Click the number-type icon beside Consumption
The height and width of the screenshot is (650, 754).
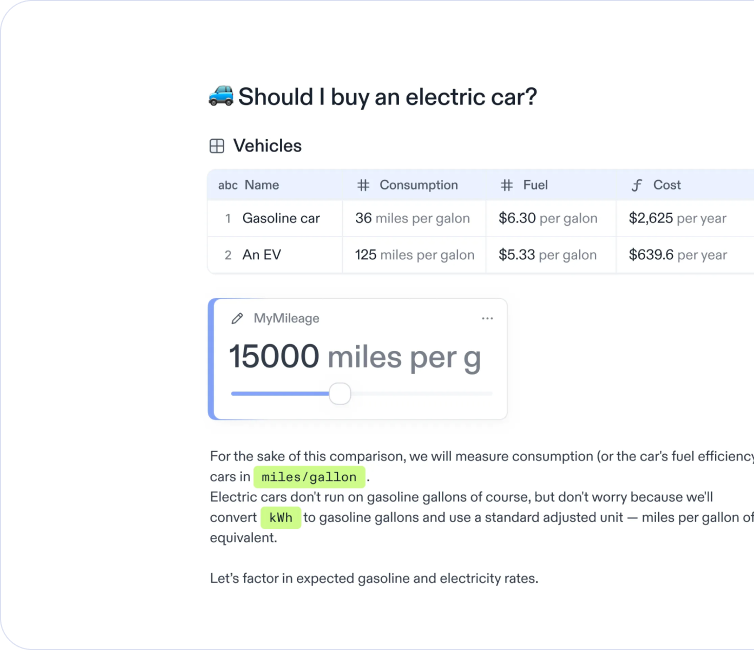(x=363, y=185)
